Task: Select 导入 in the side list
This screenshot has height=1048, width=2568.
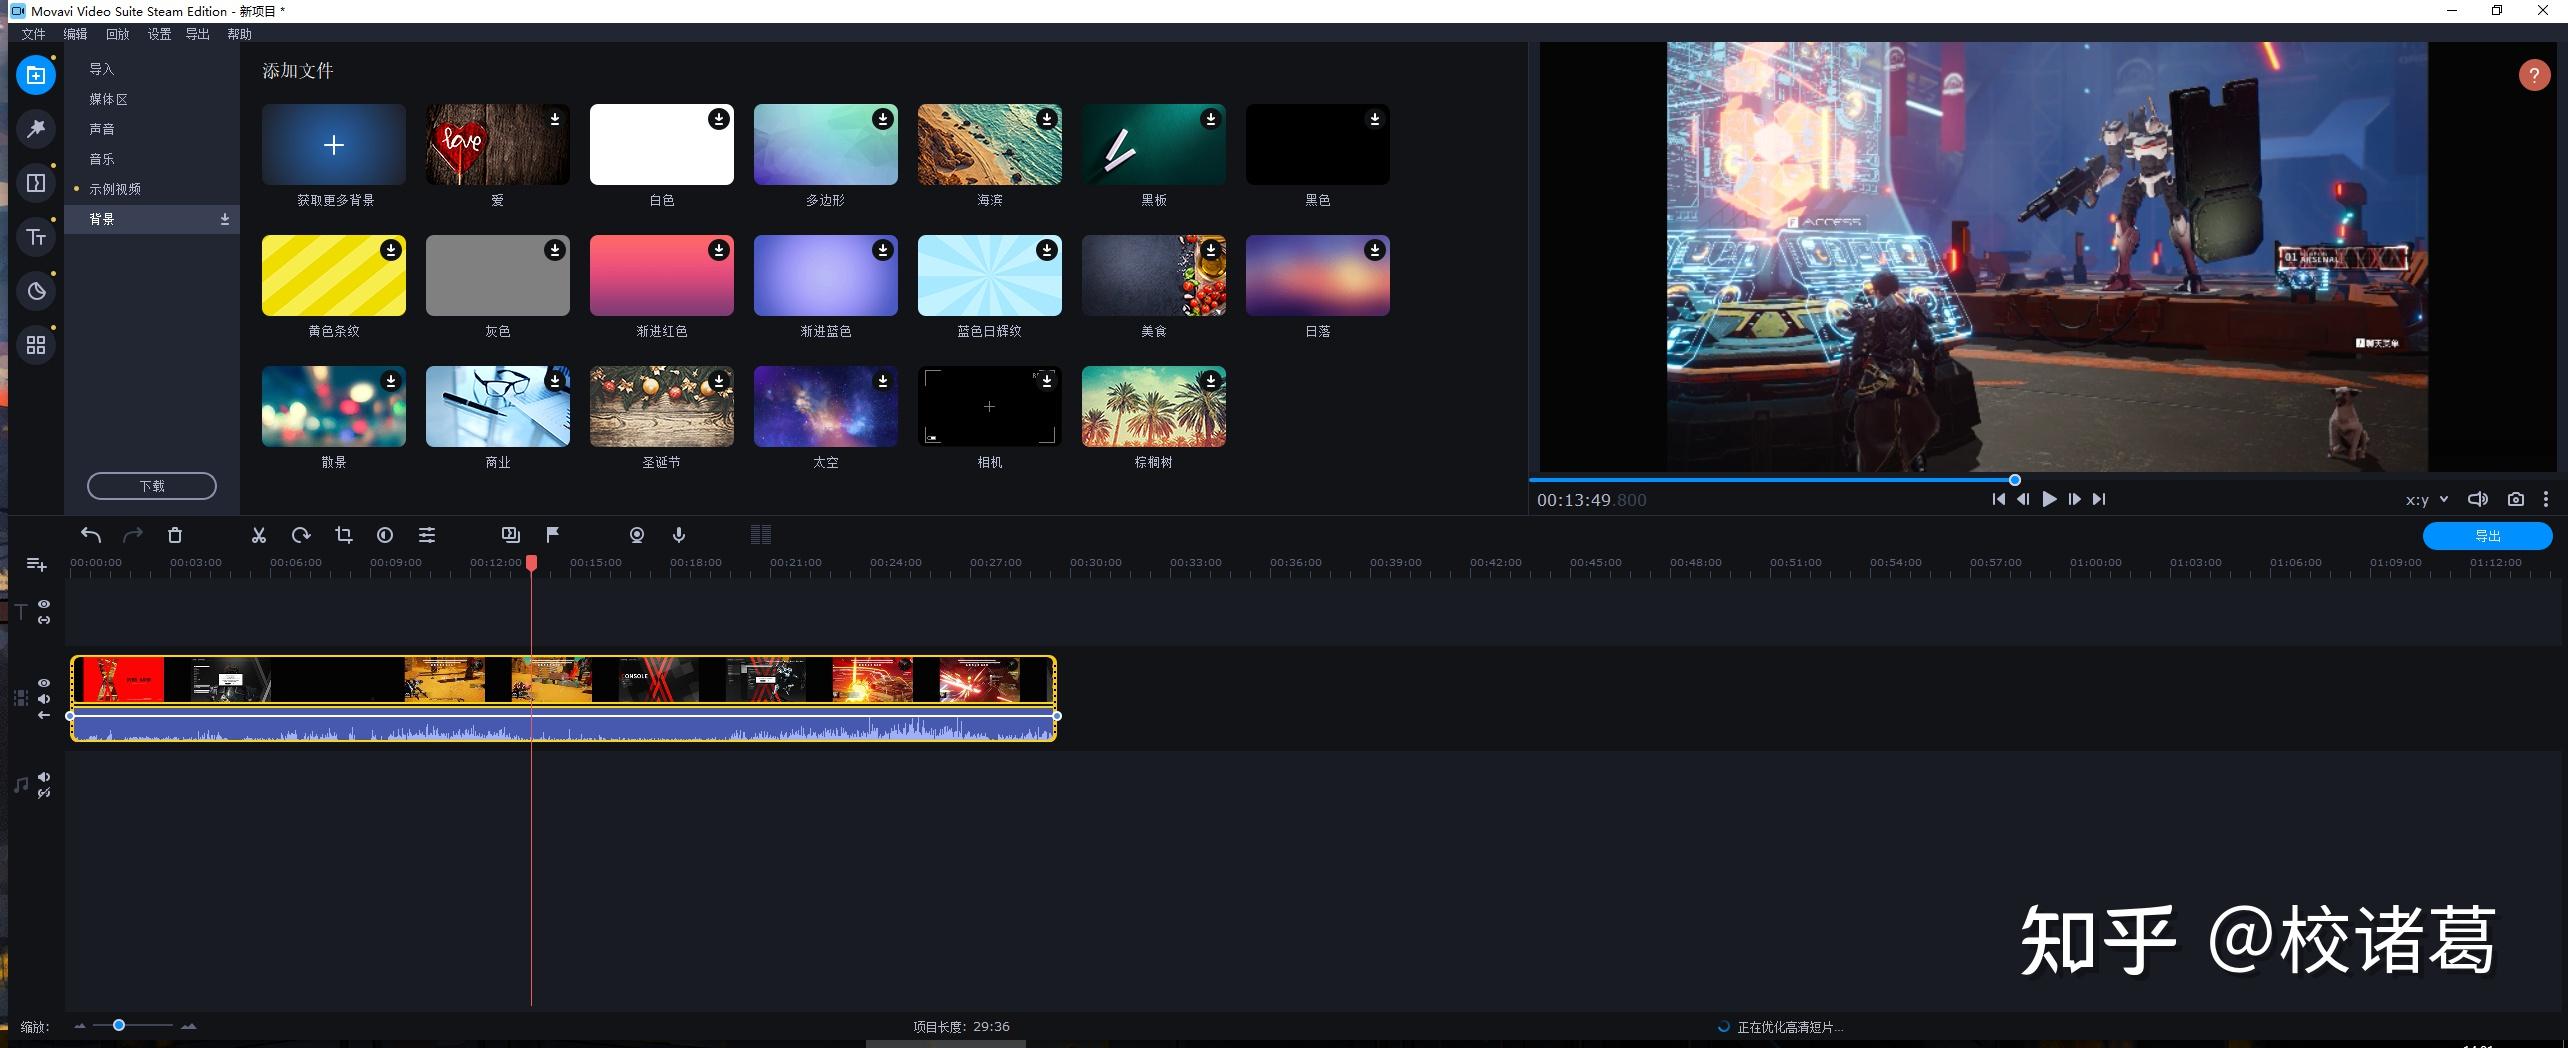Action: (152, 69)
